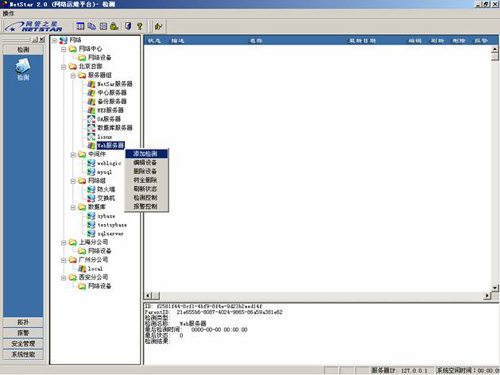Image resolution: width=500 pixels, height=375 pixels.
Task: Collapse the 数据库 tree node
Action: click(x=73, y=207)
